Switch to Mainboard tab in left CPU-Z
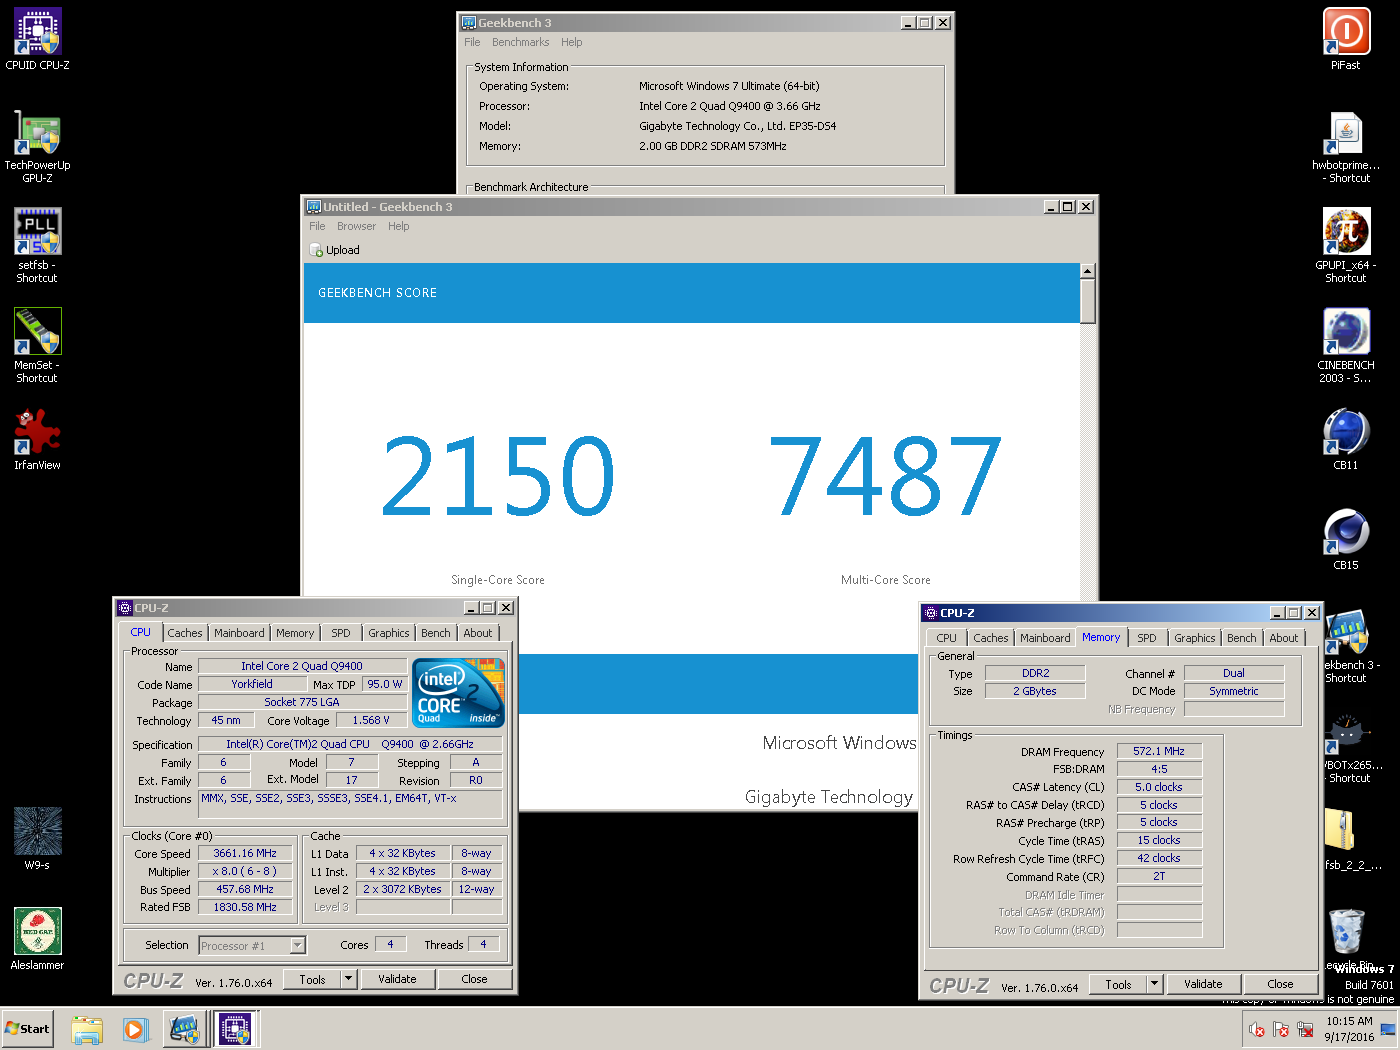The width and height of the screenshot is (1400, 1050). tap(239, 633)
